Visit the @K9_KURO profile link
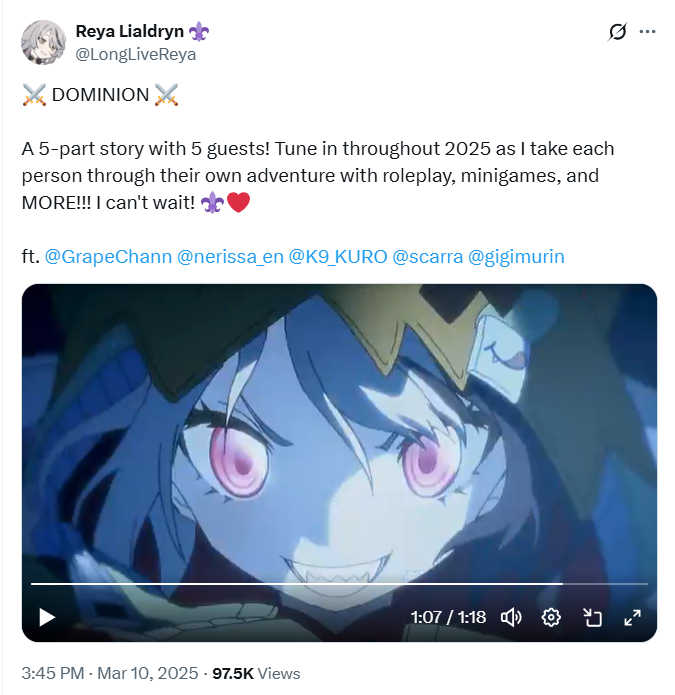The width and height of the screenshot is (675, 695). [x=338, y=257]
